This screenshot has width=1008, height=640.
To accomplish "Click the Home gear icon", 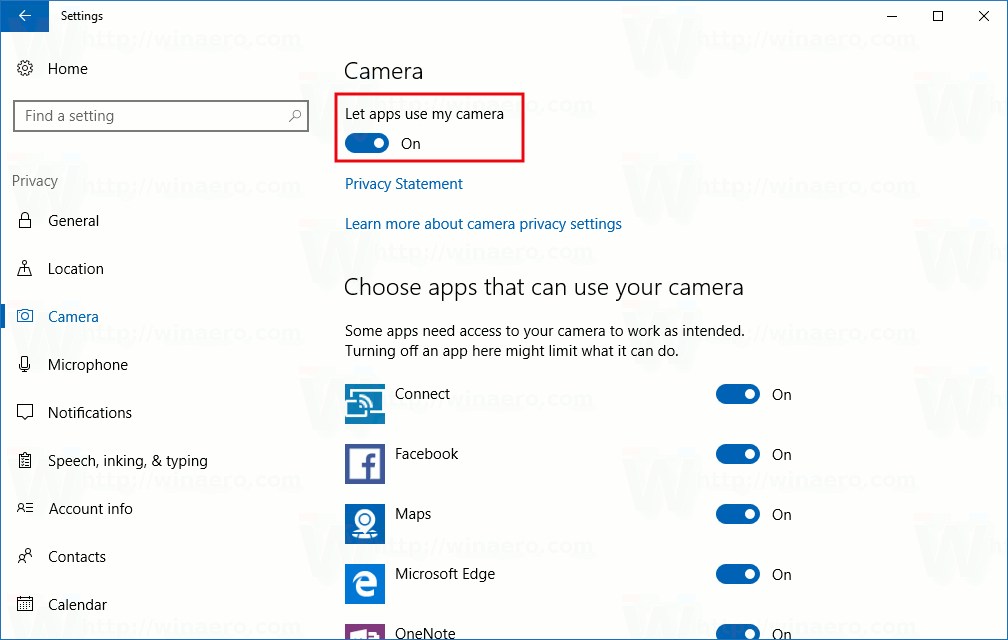I will [x=25, y=69].
